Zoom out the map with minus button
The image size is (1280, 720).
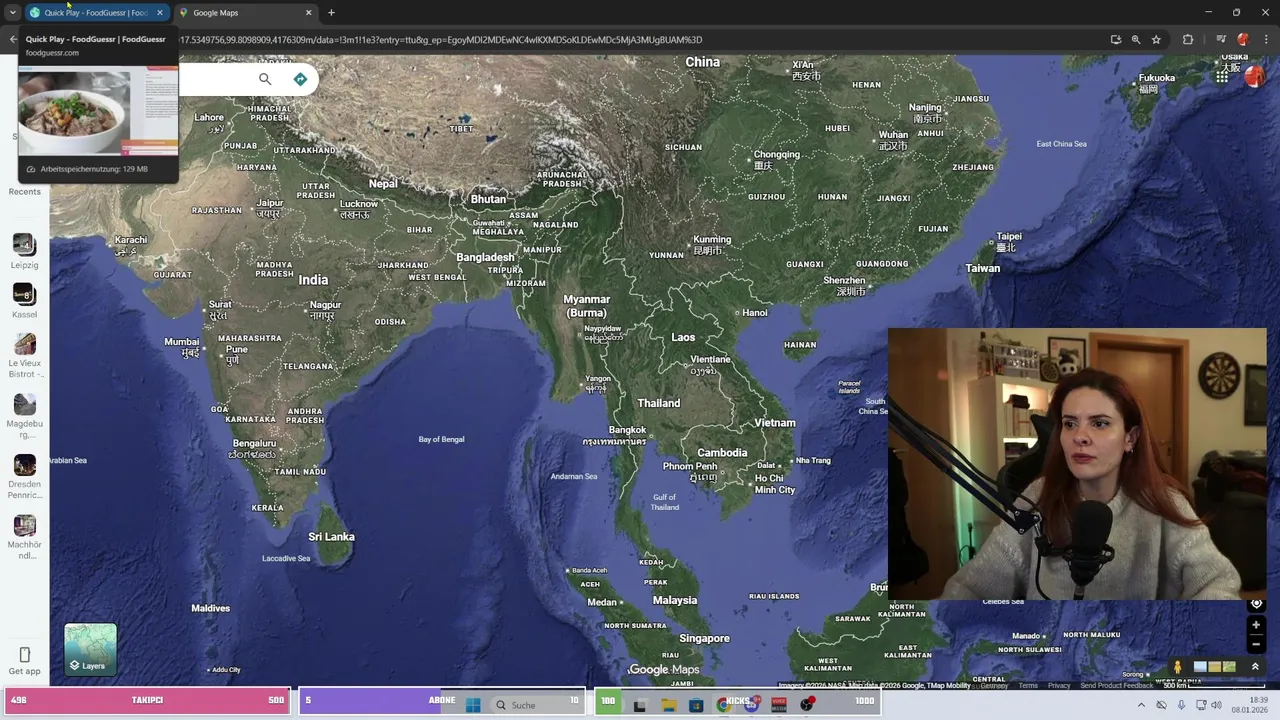point(1256,644)
